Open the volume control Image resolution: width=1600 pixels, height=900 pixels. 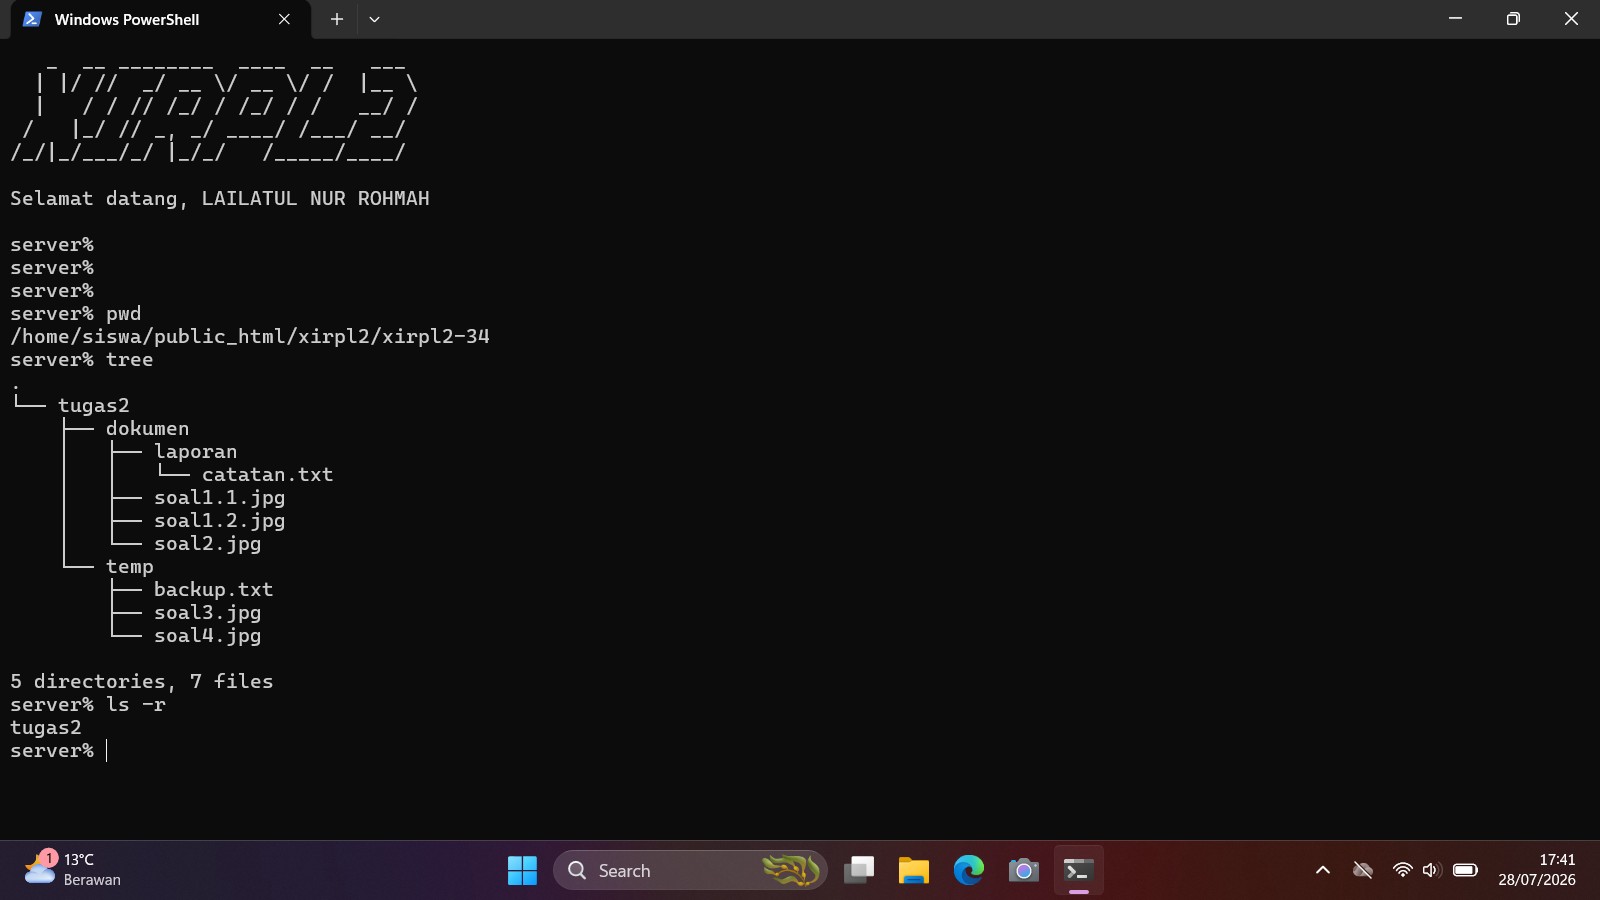pos(1431,870)
